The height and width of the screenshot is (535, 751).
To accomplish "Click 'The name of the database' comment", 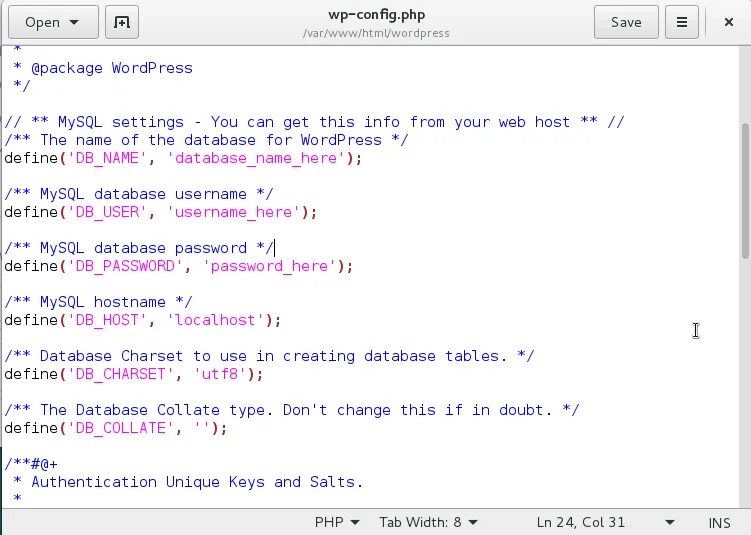I will point(206,140).
